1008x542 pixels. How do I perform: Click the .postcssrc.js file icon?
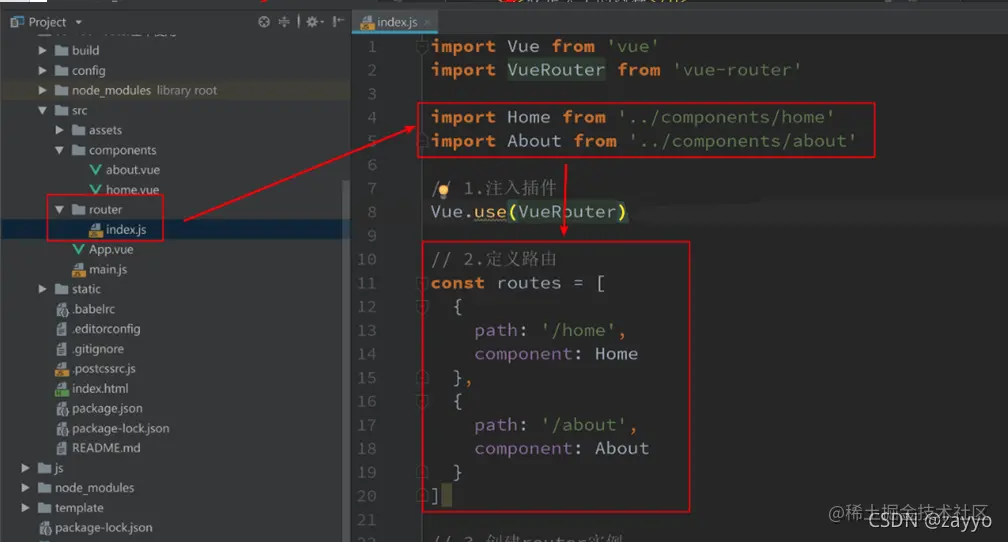pos(62,369)
